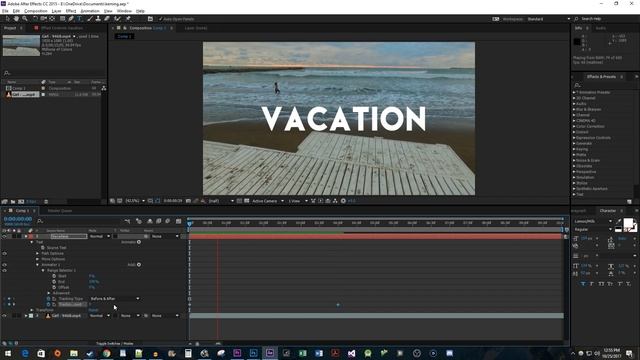This screenshot has height=360, width=640.
Task: Collapse the Text property group
Action: 32,242
